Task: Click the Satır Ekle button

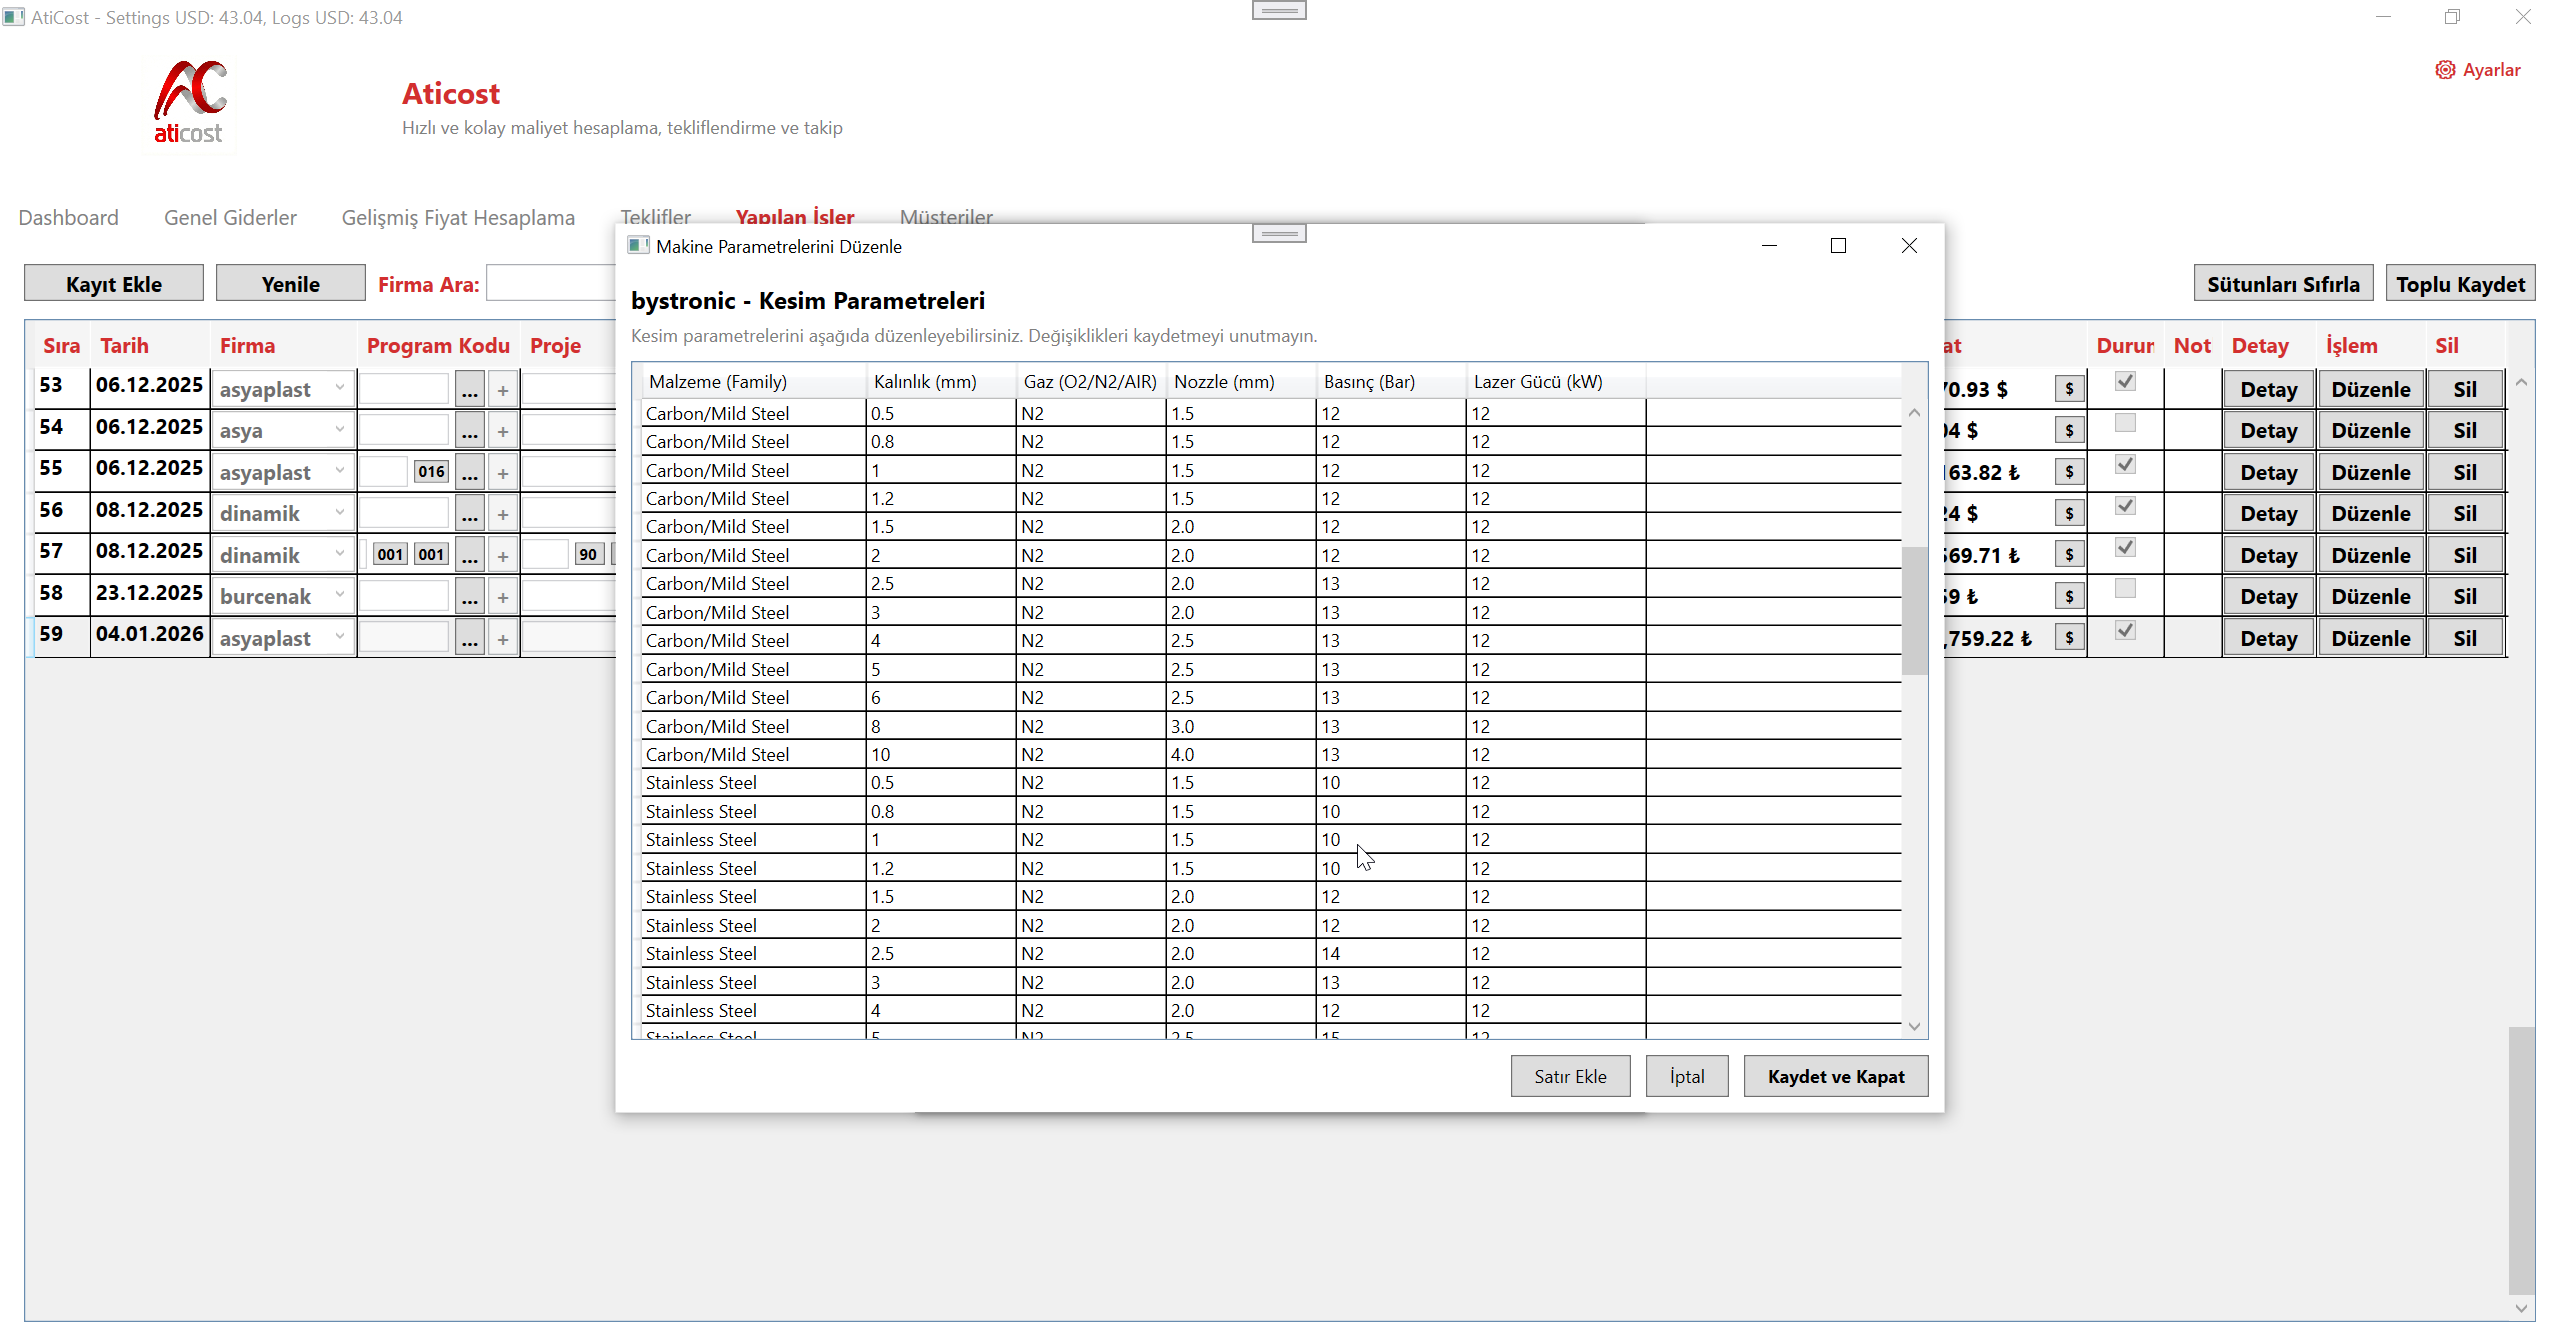Action: 1570,1076
